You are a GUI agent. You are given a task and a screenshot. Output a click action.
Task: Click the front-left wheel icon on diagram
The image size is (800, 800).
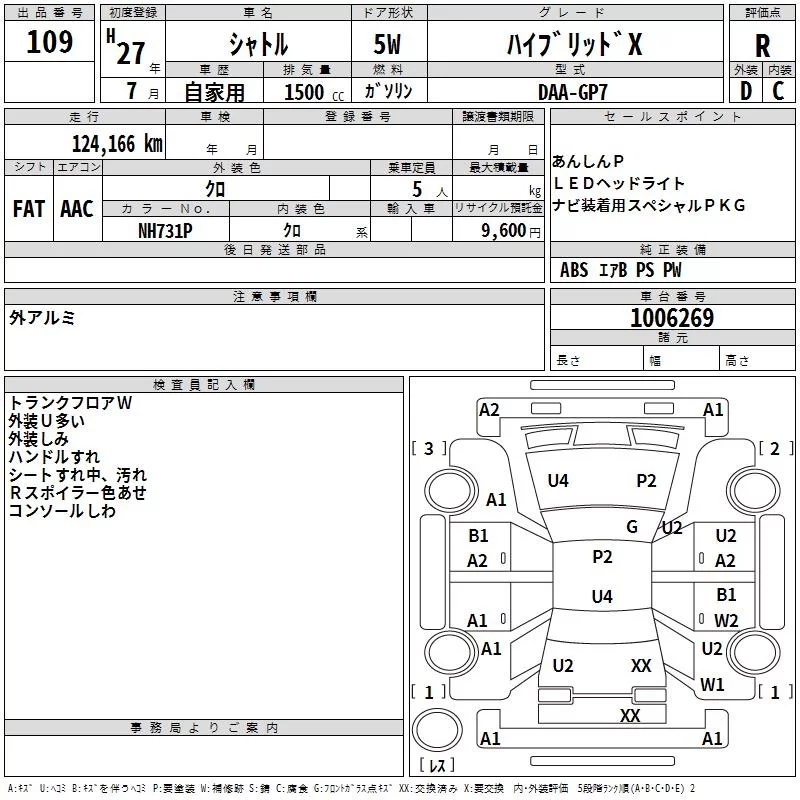[x=450, y=492]
